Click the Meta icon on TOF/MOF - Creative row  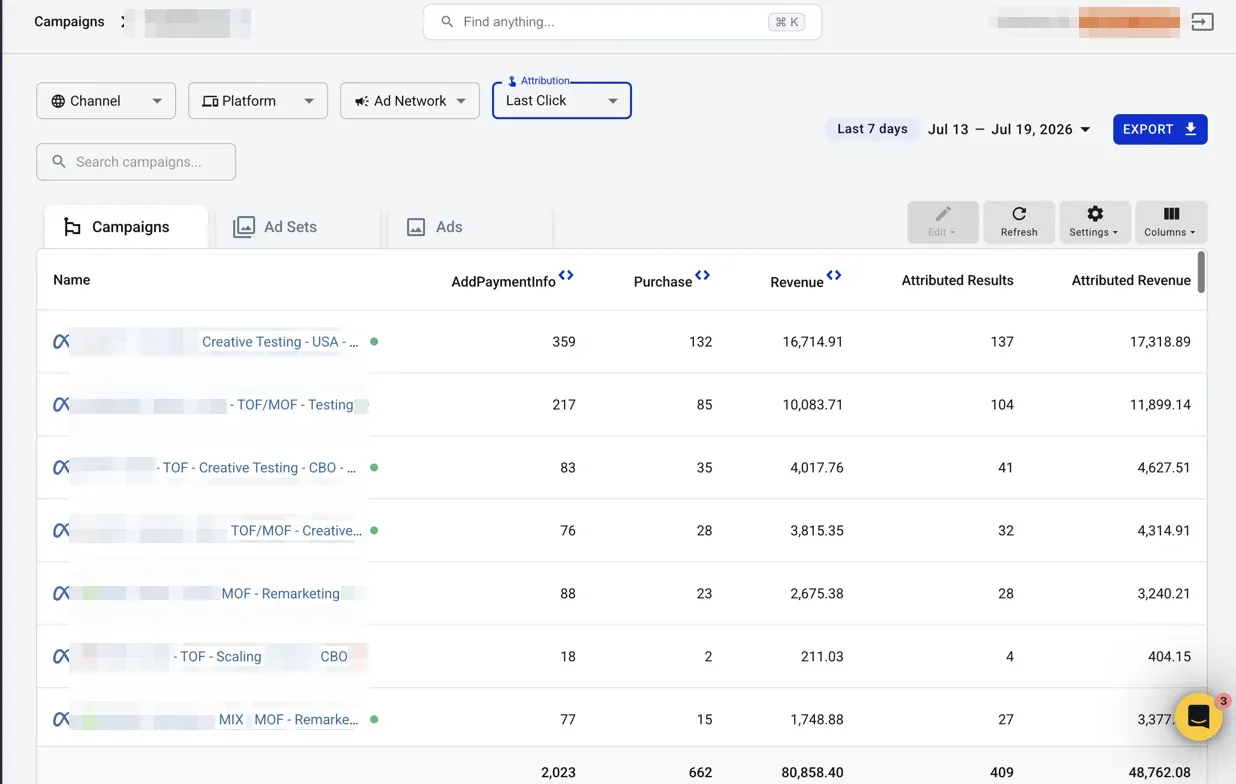pos(61,531)
